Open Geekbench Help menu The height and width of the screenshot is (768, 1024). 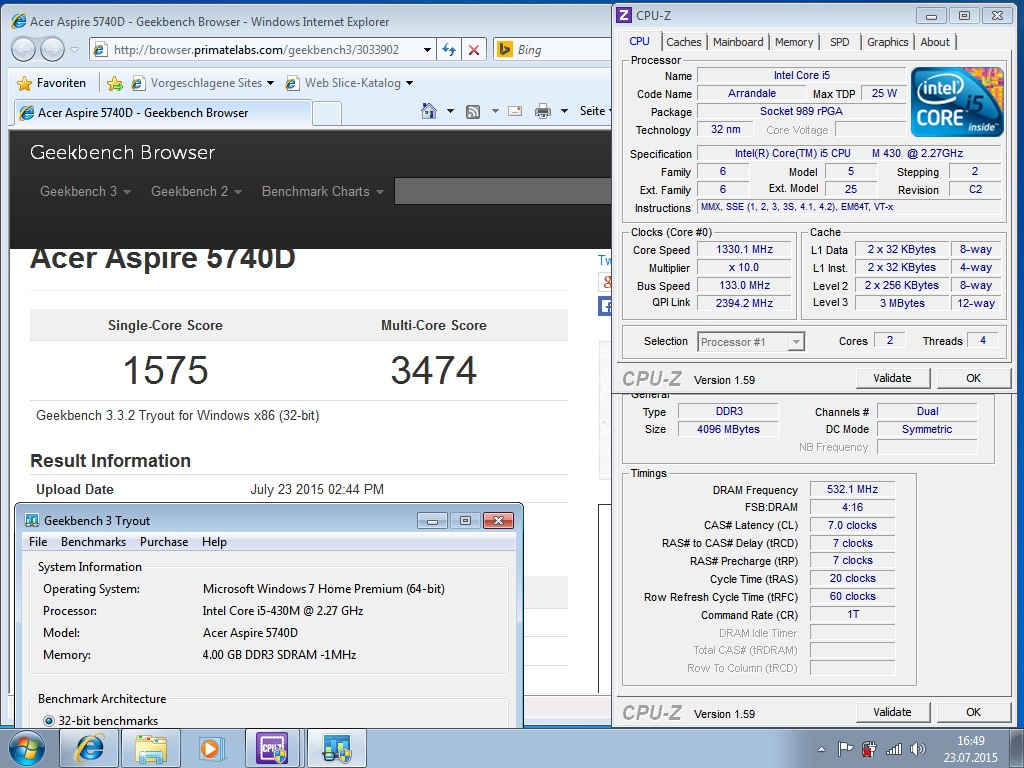[x=214, y=542]
